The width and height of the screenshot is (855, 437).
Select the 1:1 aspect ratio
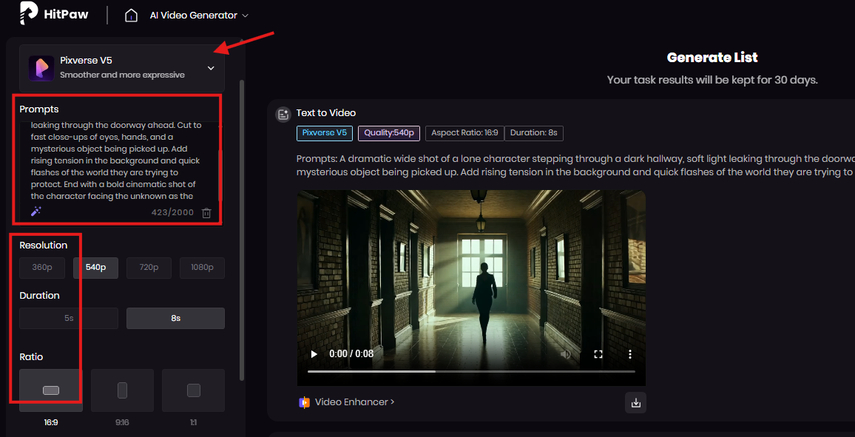(x=194, y=390)
